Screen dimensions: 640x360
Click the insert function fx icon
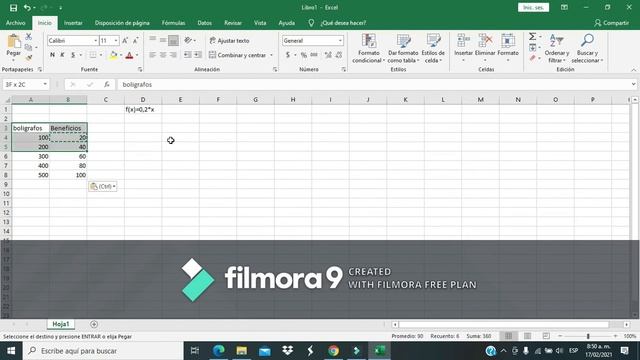[x=107, y=84]
